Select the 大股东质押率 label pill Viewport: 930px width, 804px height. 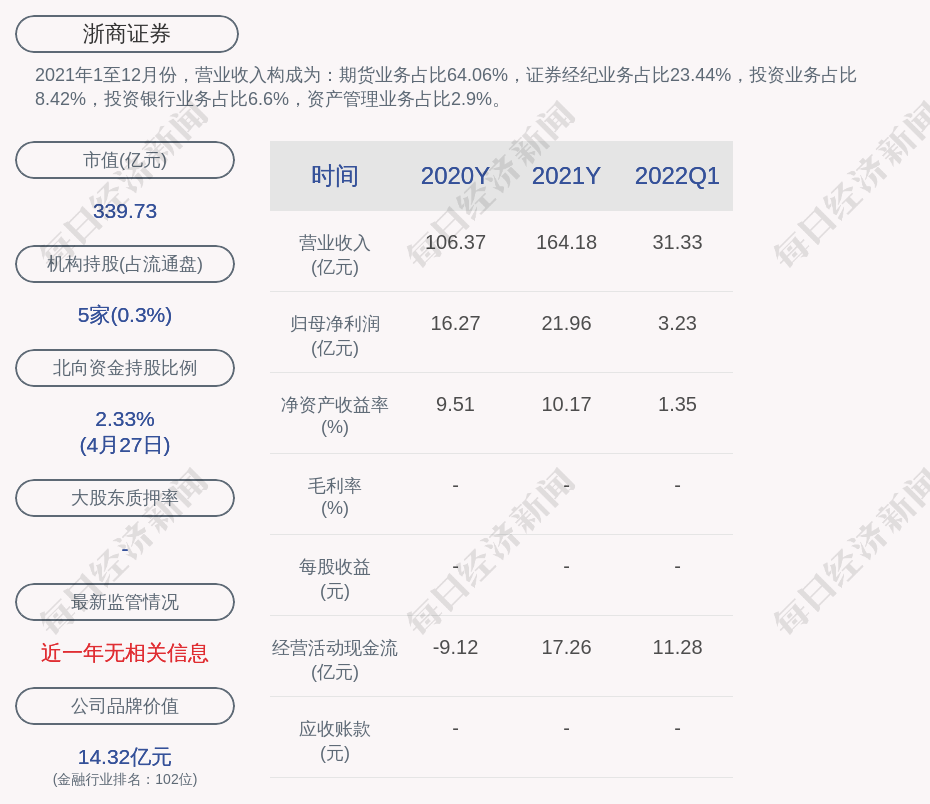click(125, 498)
